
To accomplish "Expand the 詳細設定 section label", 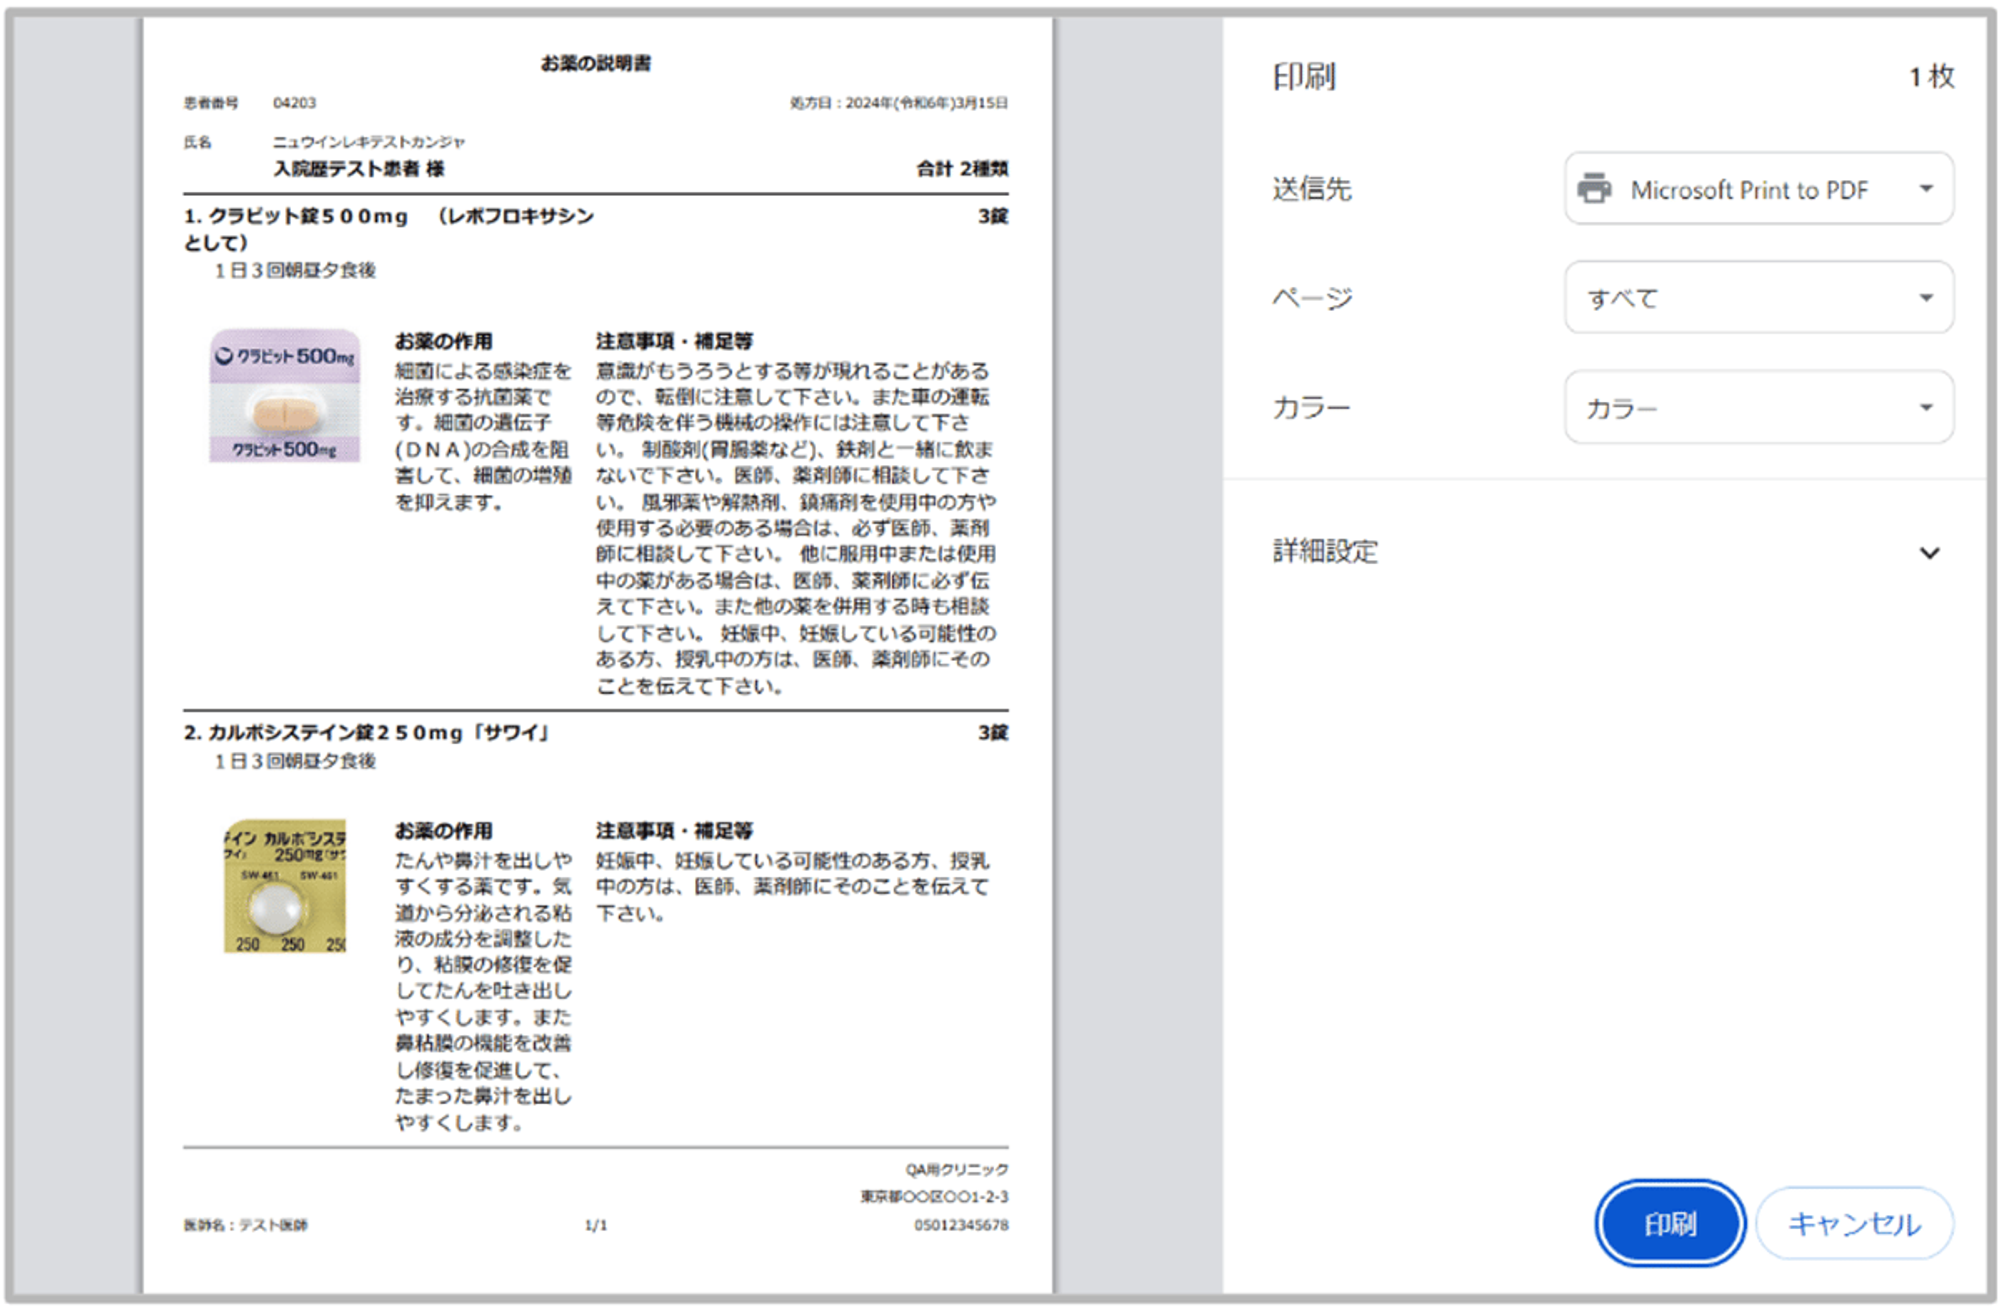I will pos(1325,551).
